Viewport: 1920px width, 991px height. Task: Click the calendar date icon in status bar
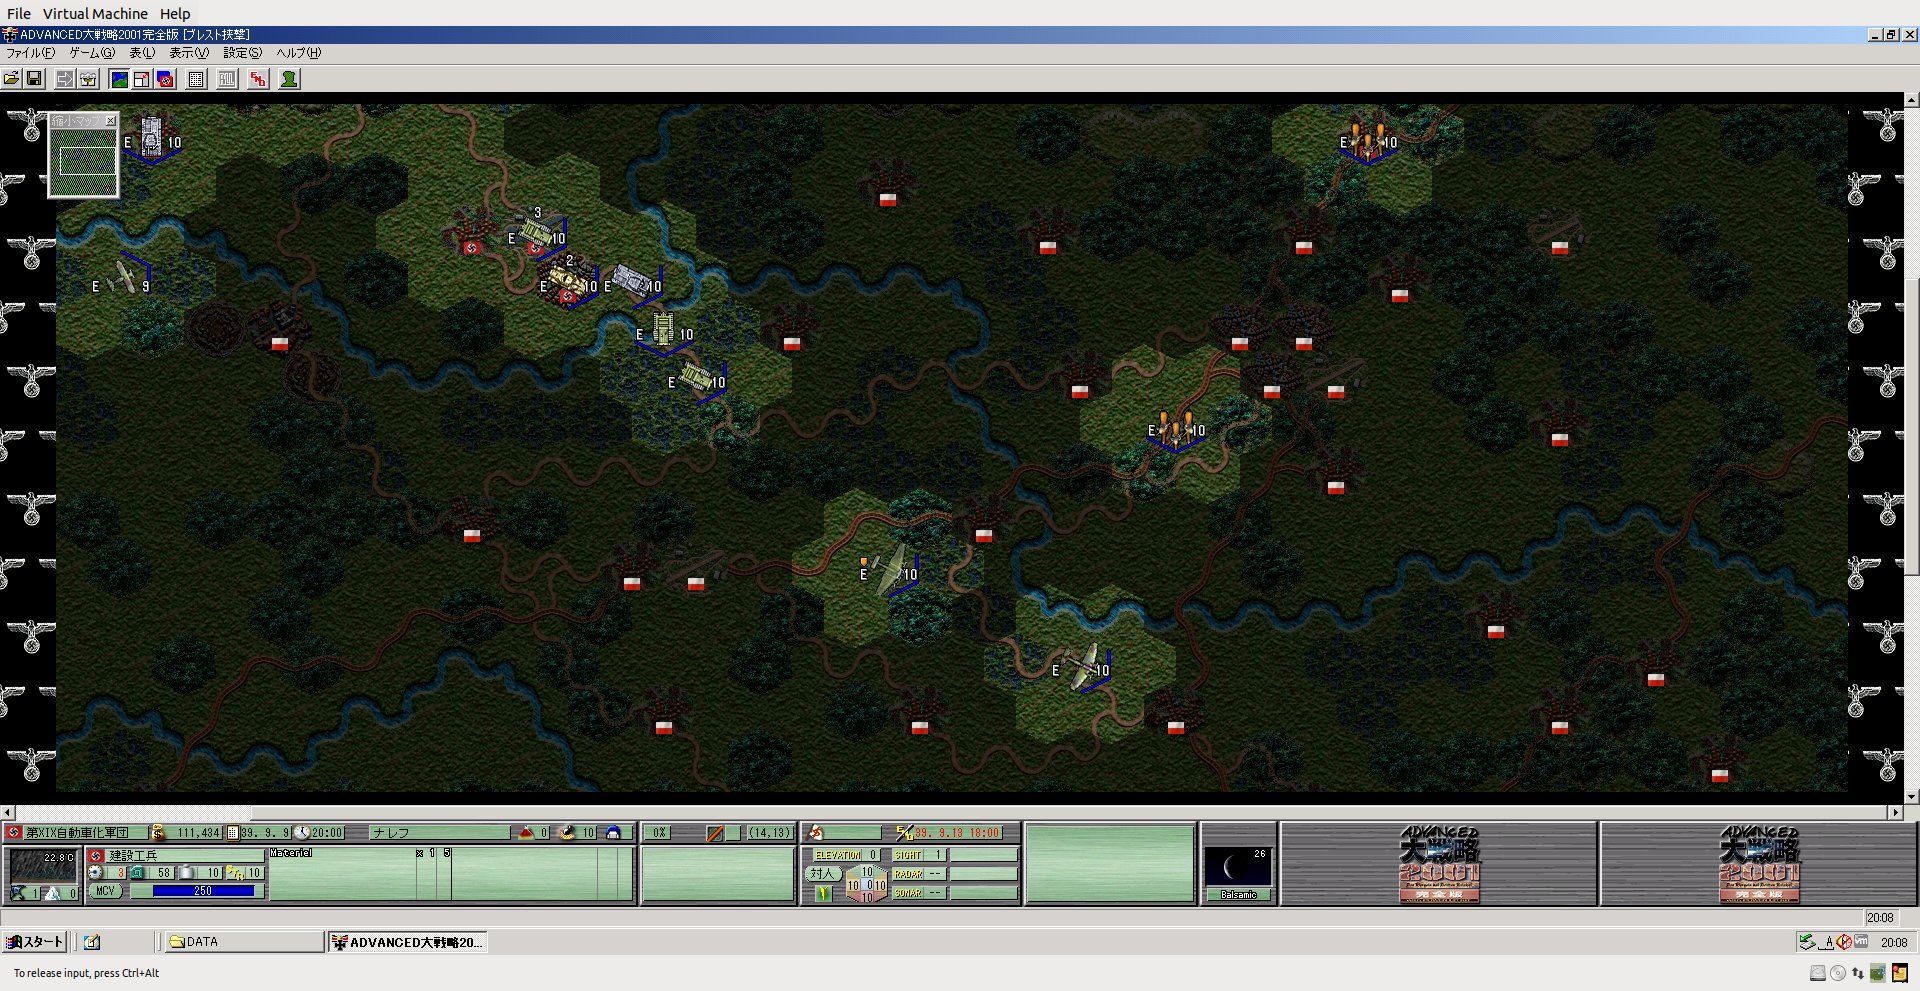pyautogui.click(x=232, y=832)
